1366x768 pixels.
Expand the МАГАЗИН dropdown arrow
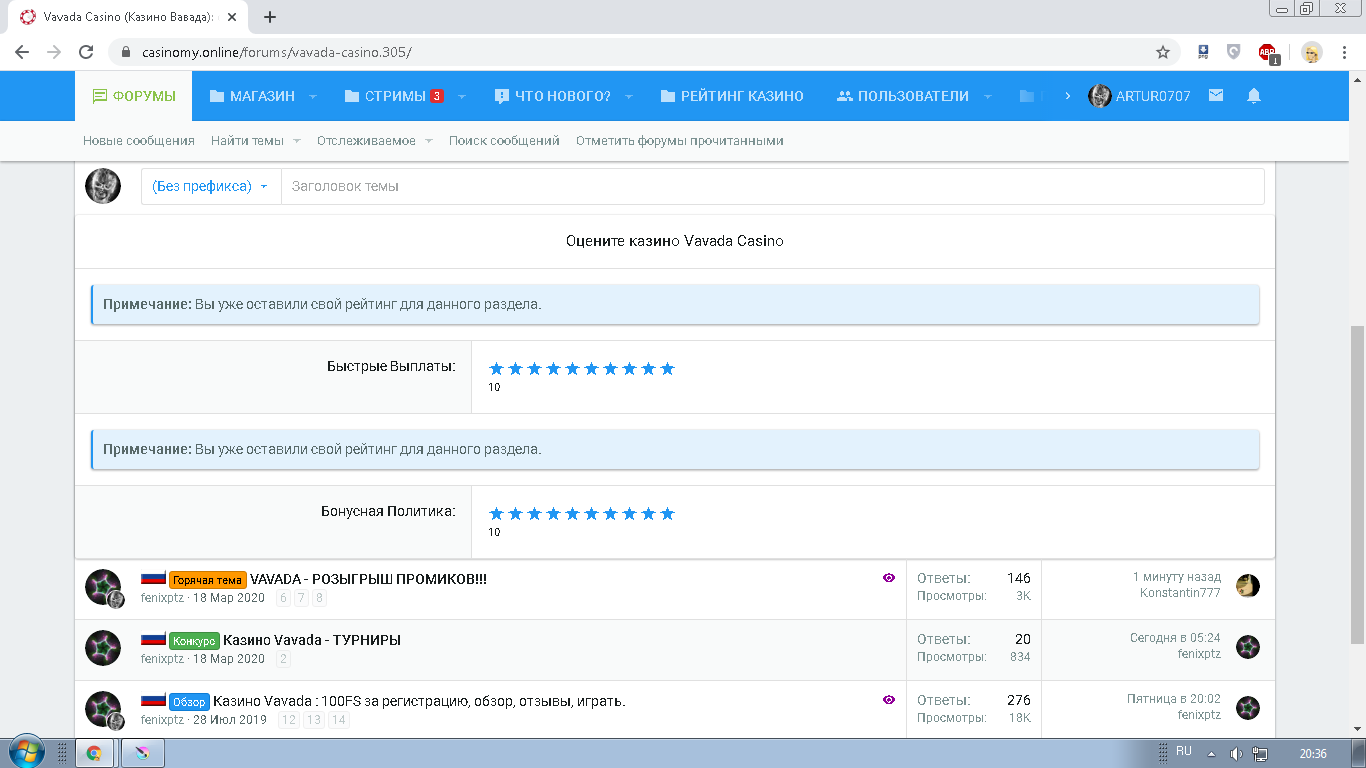[x=312, y=97]
